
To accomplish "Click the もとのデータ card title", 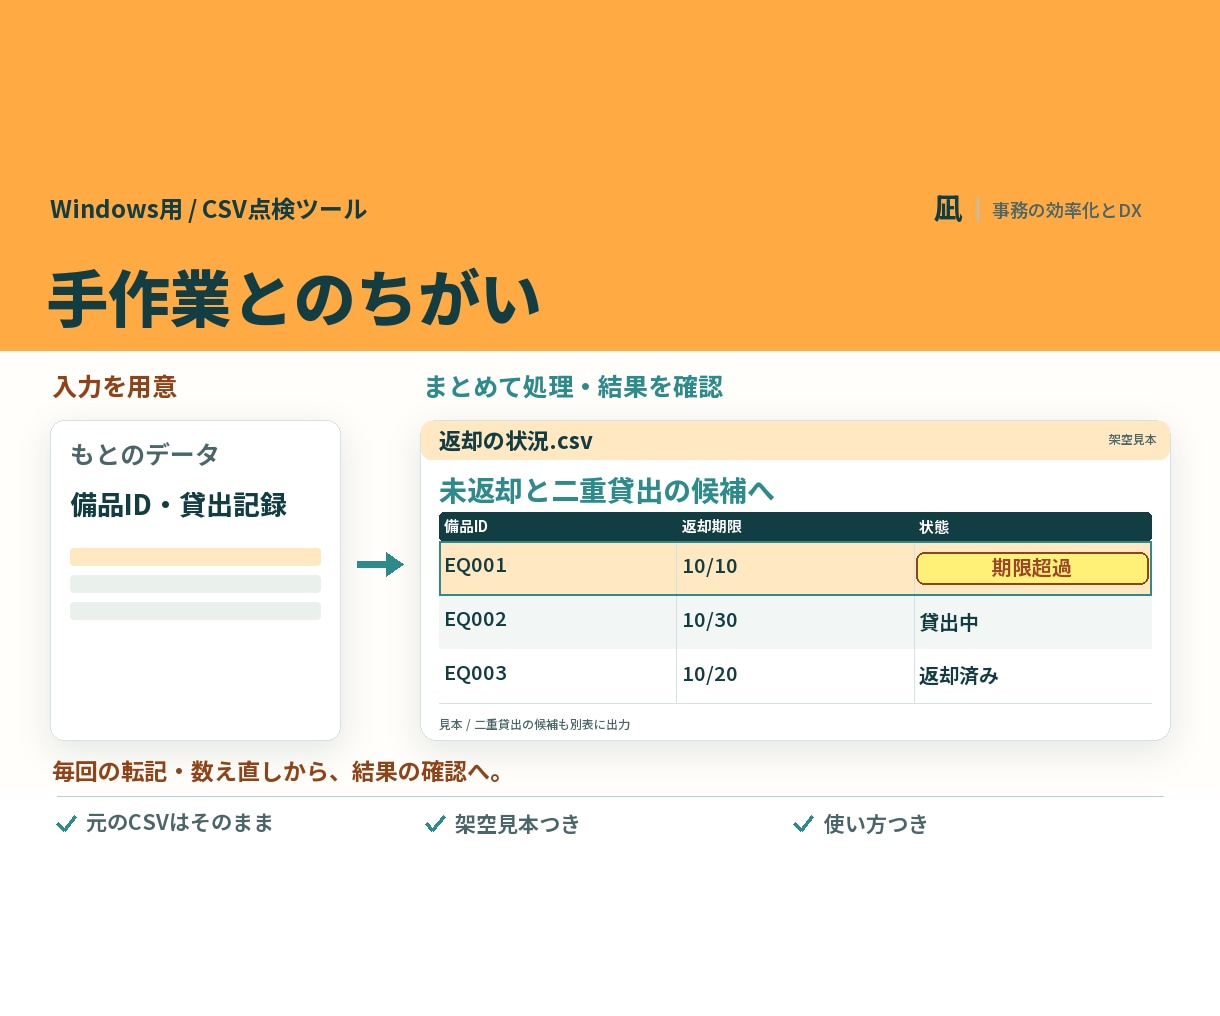I will [145, 454].
